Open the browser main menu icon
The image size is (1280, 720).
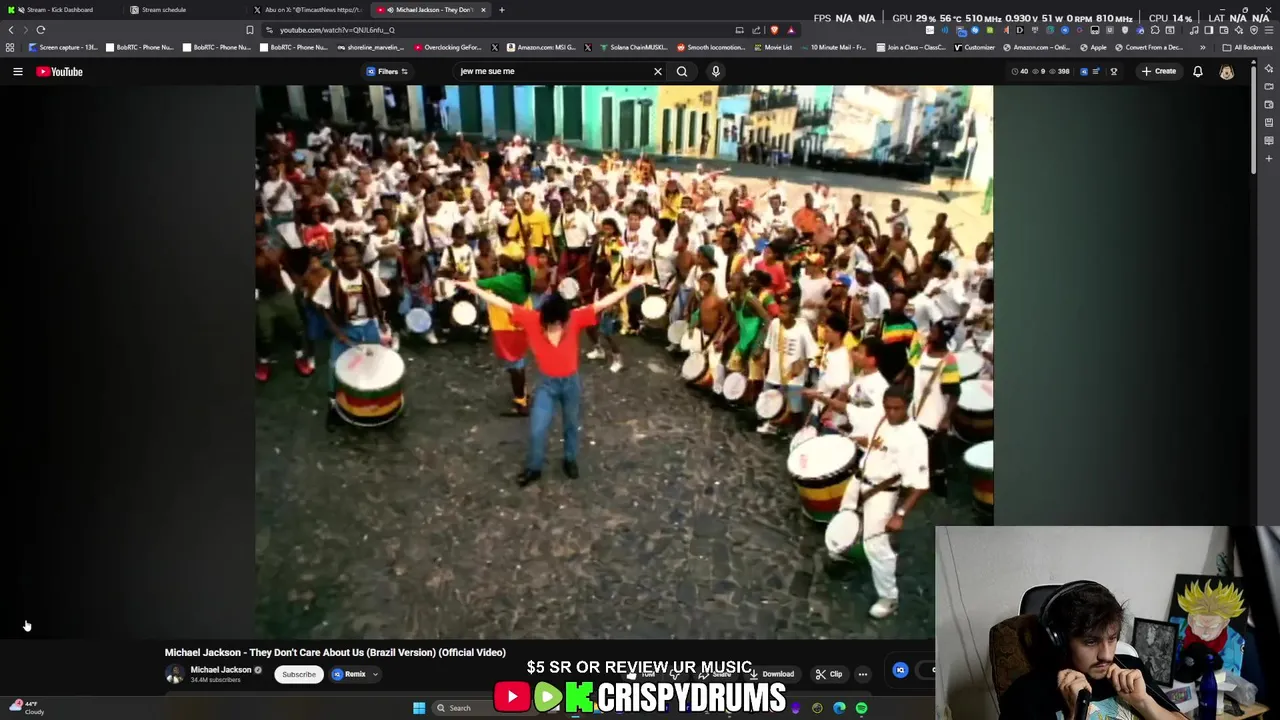[1269, 30]
